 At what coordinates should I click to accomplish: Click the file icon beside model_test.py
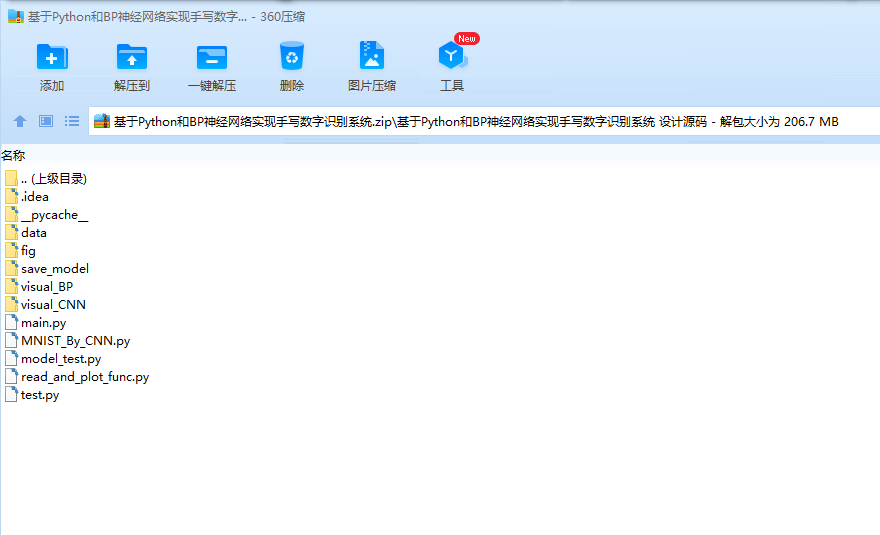(11, 358)
